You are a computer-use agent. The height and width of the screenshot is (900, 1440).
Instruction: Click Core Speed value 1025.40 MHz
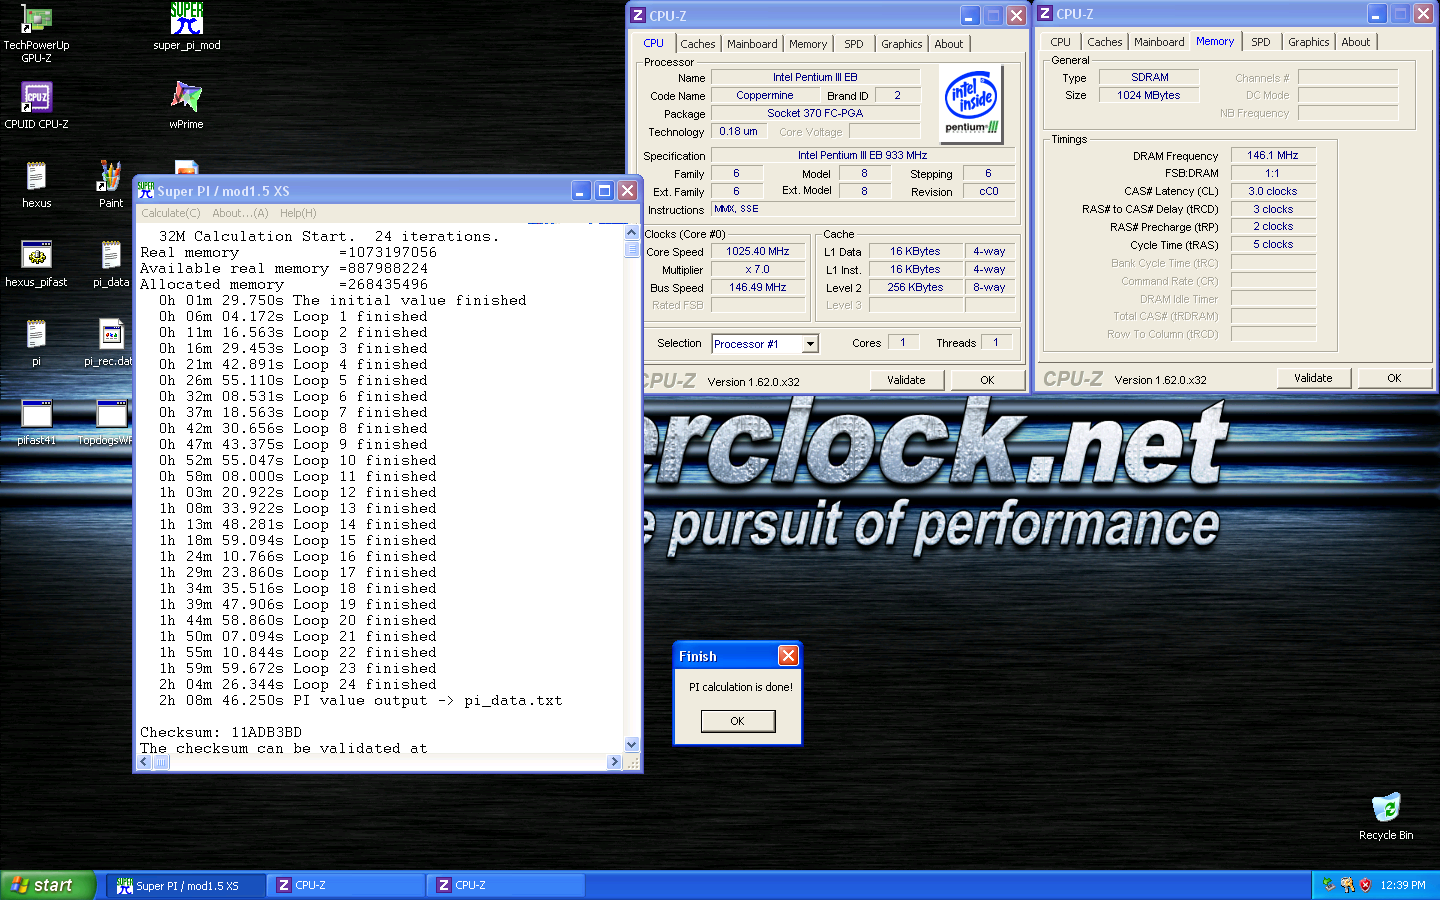pyautogui.click(x=757, y=252)
